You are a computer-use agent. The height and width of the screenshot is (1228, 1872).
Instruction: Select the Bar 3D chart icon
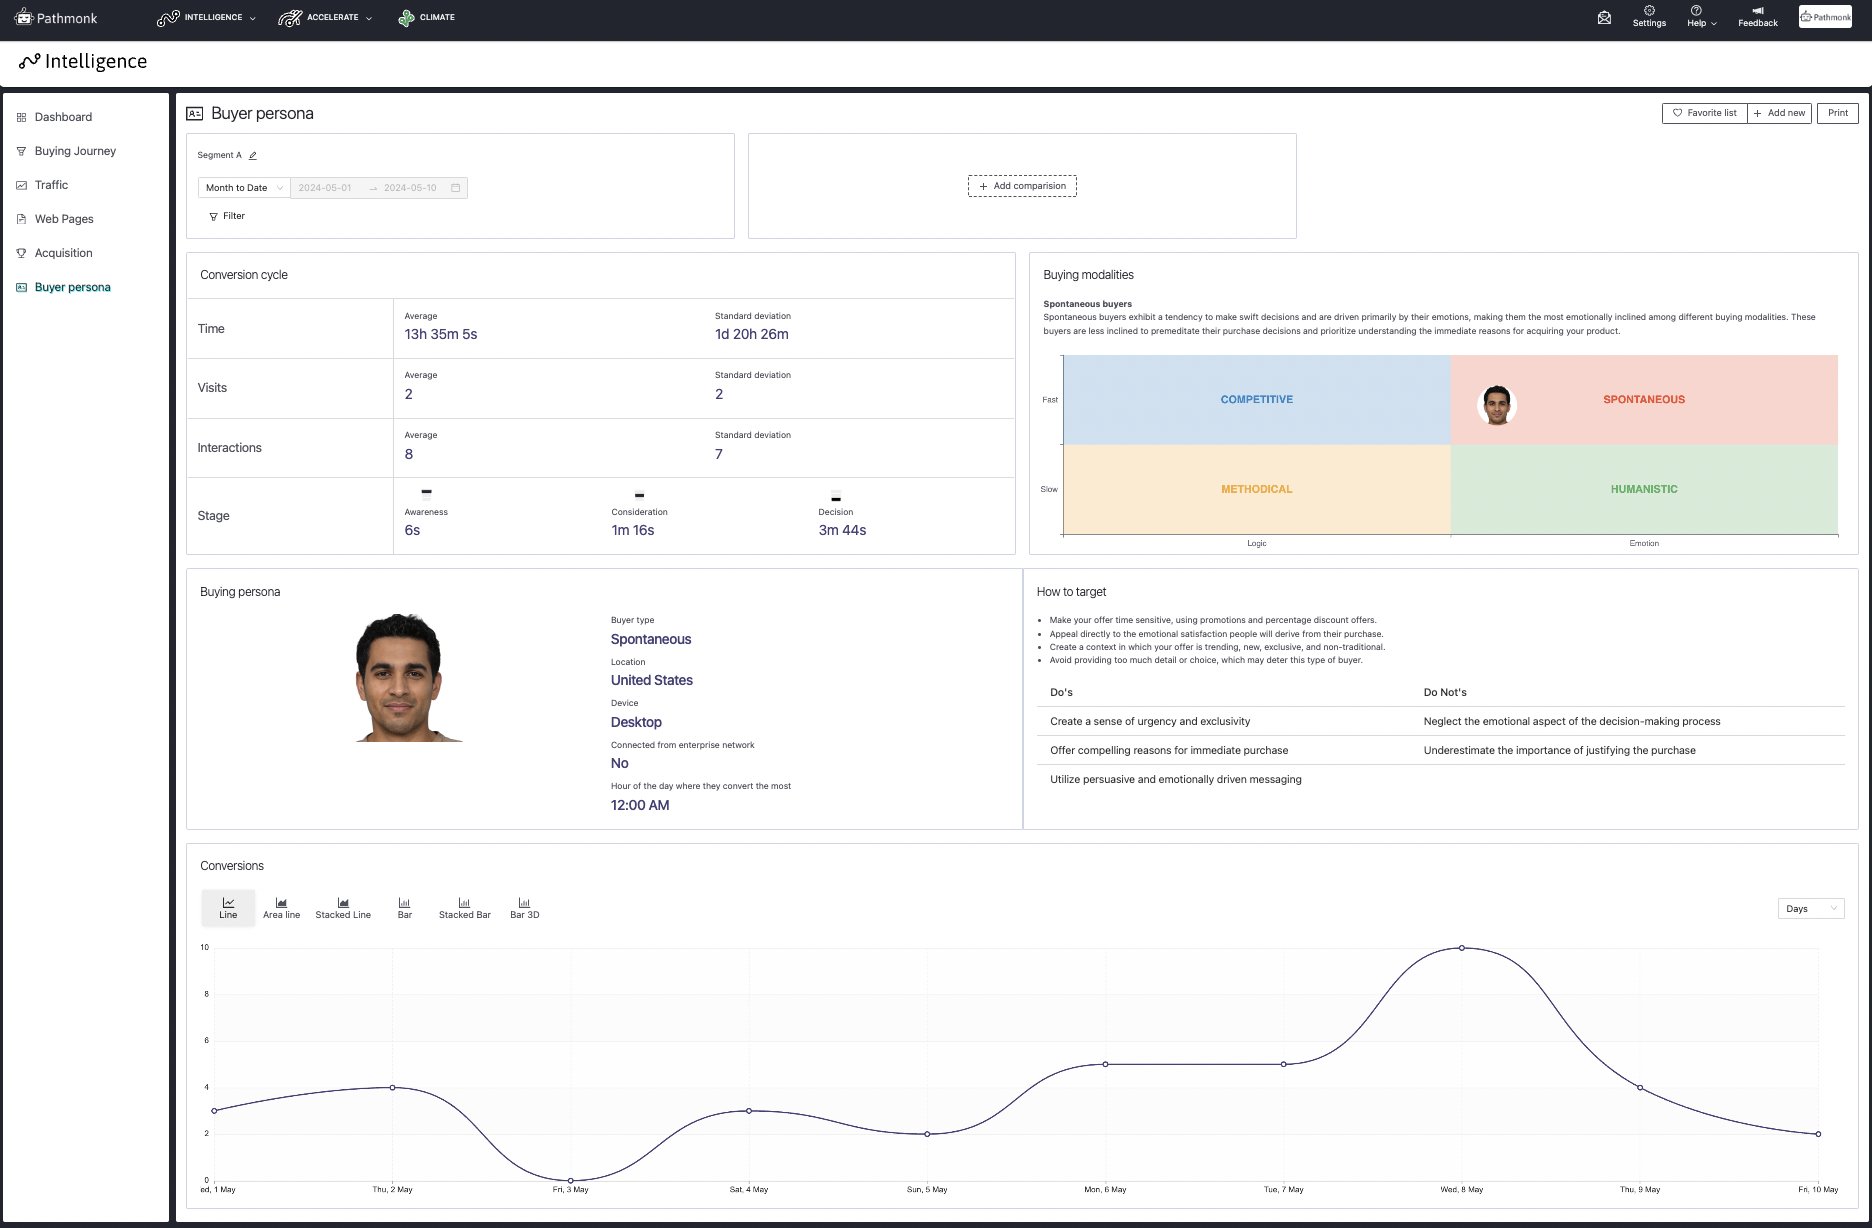click(x=524, y=907)
